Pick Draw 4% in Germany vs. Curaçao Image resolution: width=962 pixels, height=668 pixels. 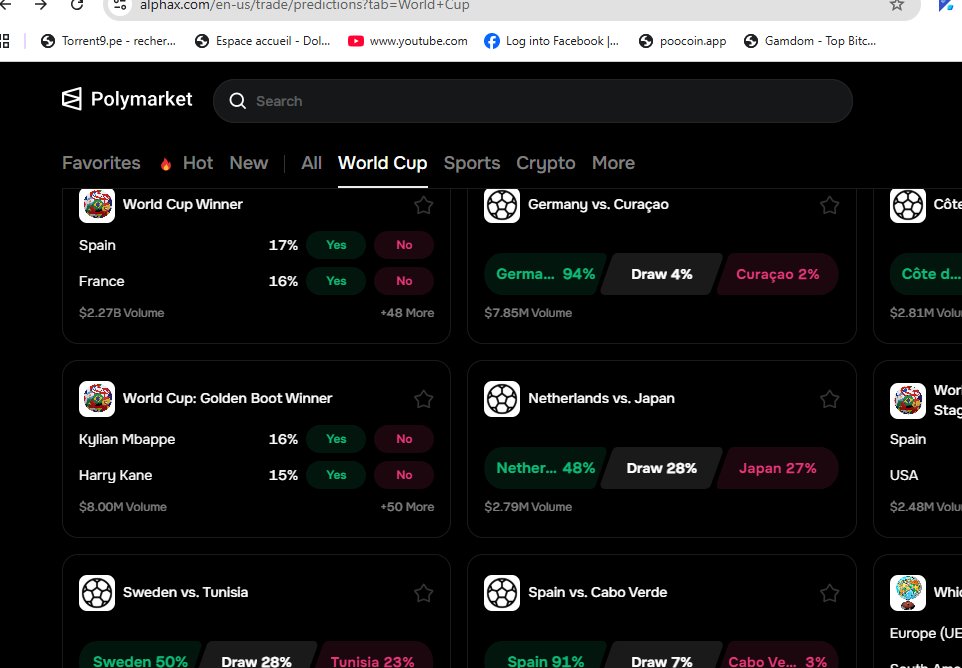(x=661, y=274)
